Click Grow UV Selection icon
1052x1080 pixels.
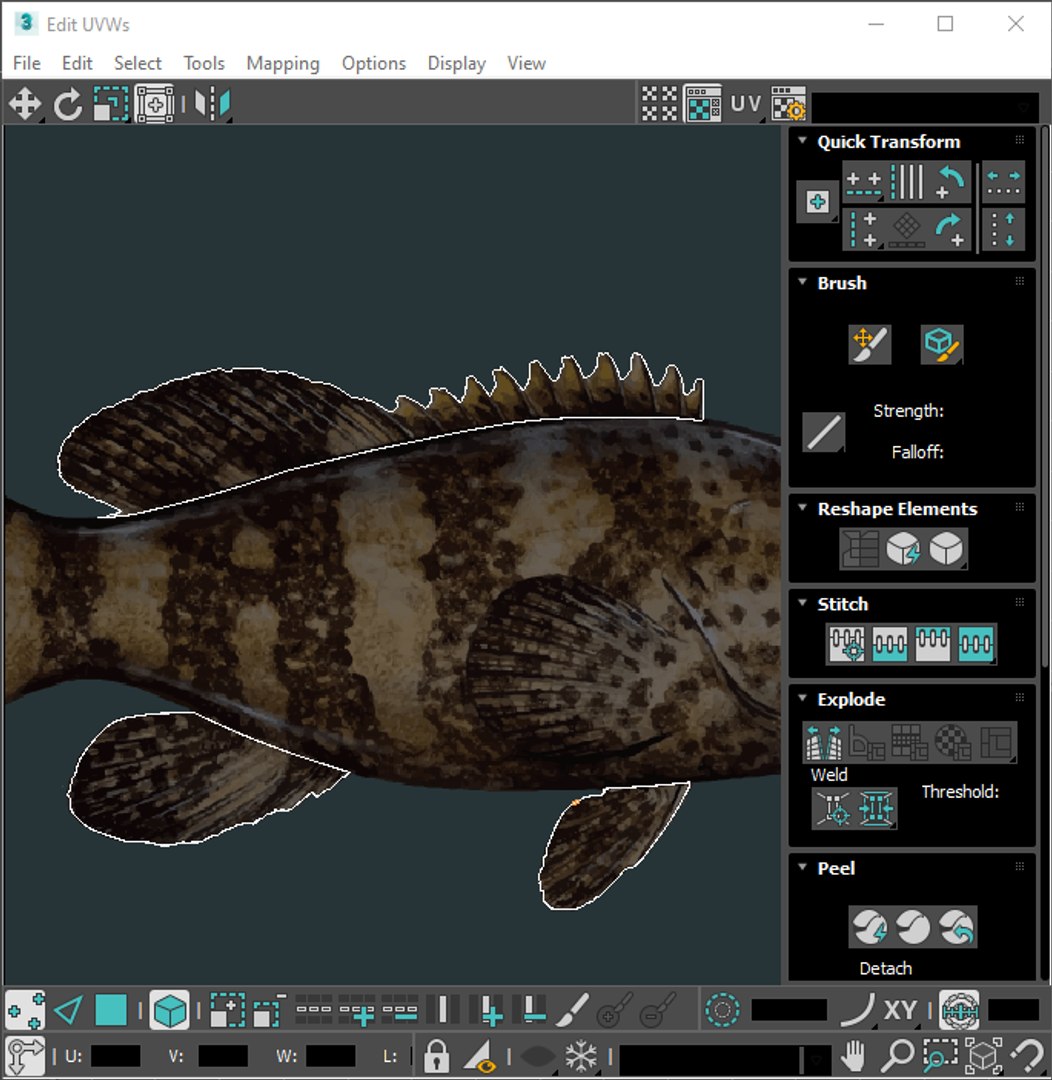(x=227, y=1011)
